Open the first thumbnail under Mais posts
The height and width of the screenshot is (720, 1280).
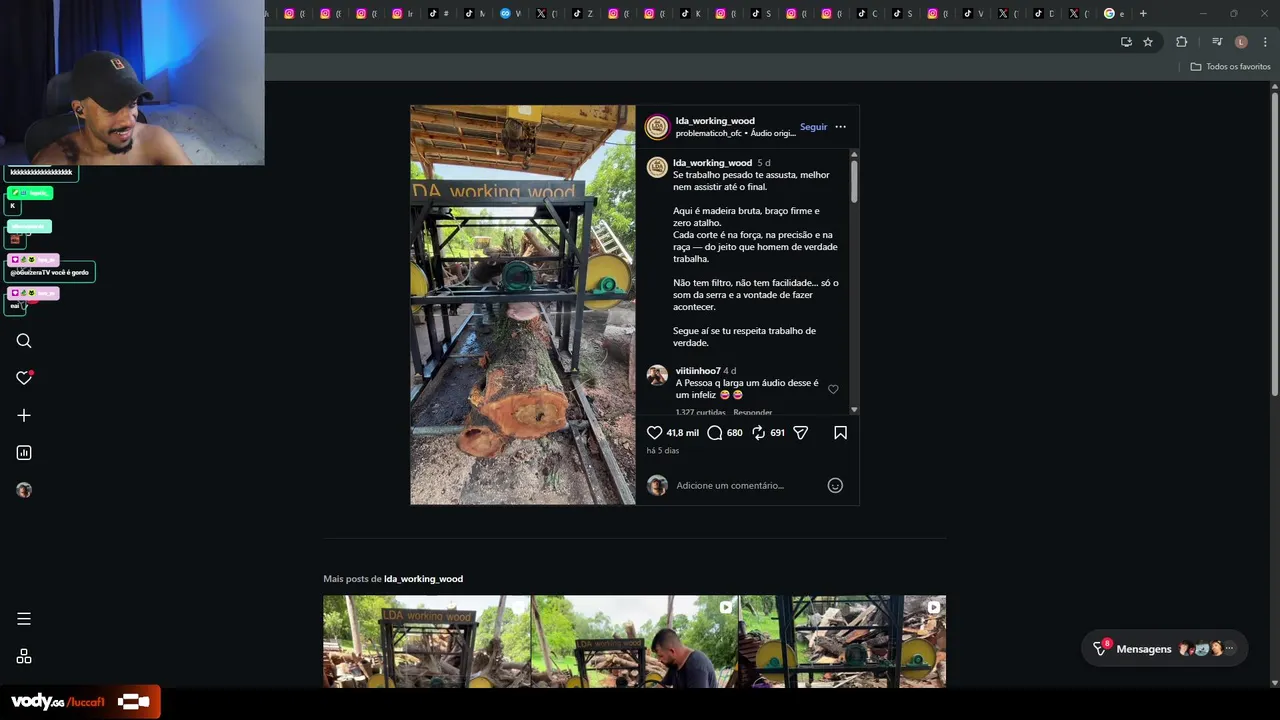click(427, 641)
